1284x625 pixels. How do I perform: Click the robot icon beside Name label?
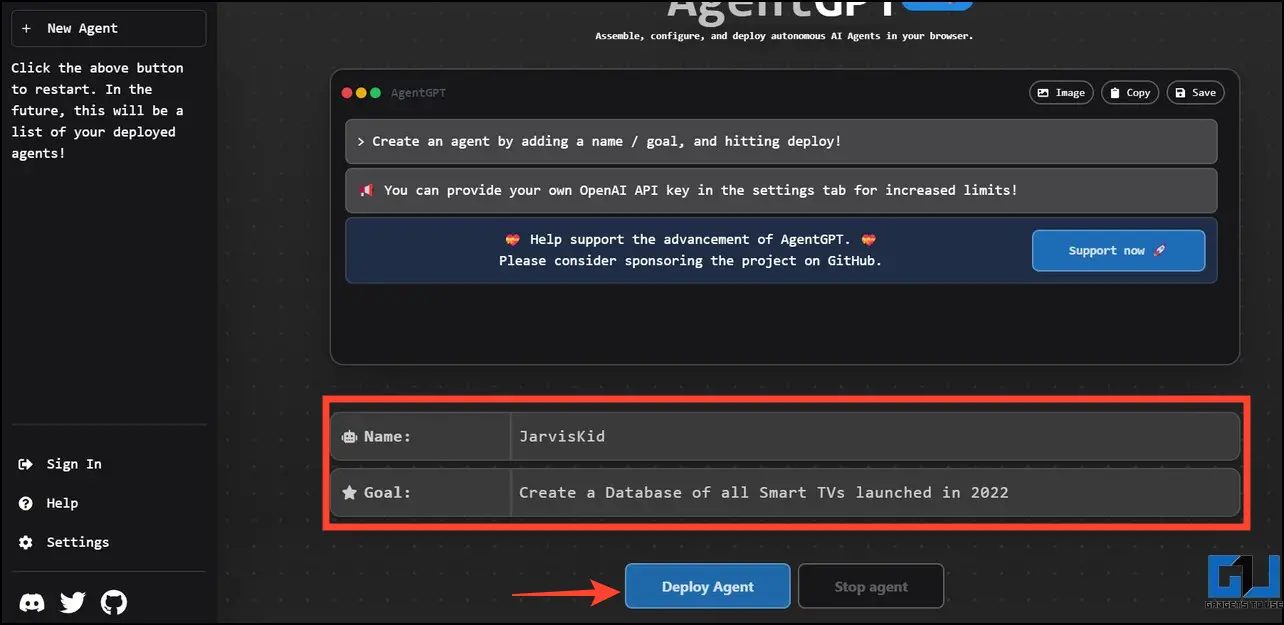click(x=349, y=436)
